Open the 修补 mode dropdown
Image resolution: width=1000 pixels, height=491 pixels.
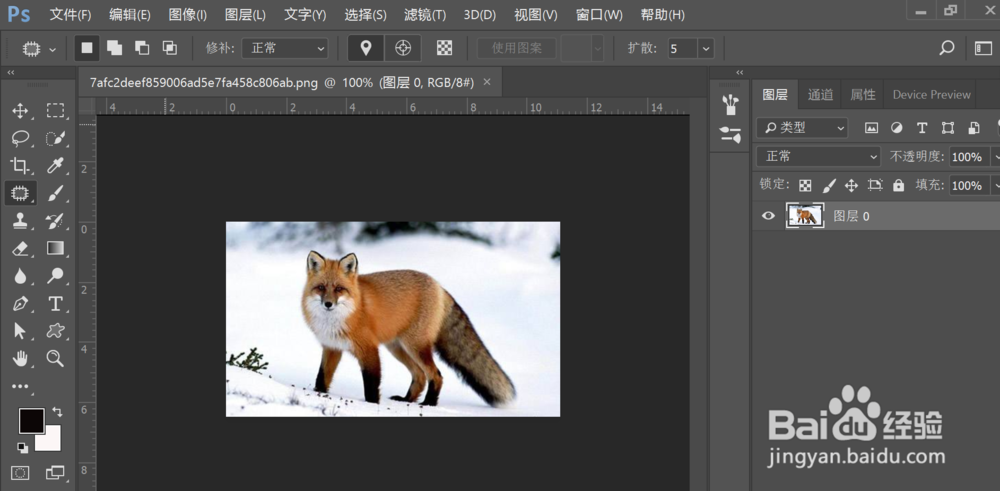[x=284, y=48]
